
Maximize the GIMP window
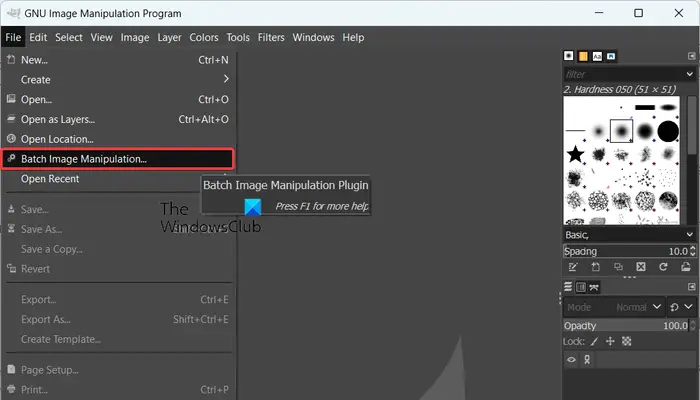[x=638, y=13]
